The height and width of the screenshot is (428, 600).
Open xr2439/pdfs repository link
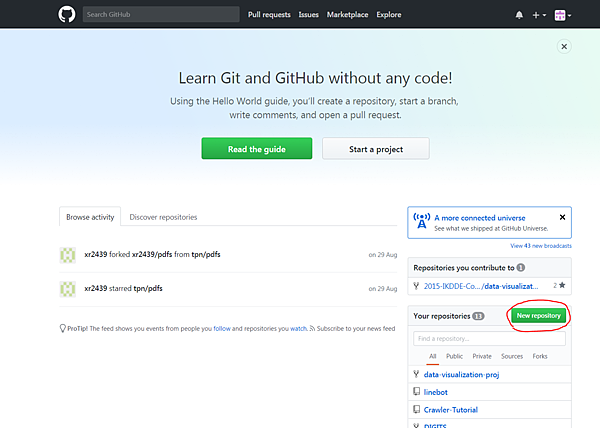152,254
